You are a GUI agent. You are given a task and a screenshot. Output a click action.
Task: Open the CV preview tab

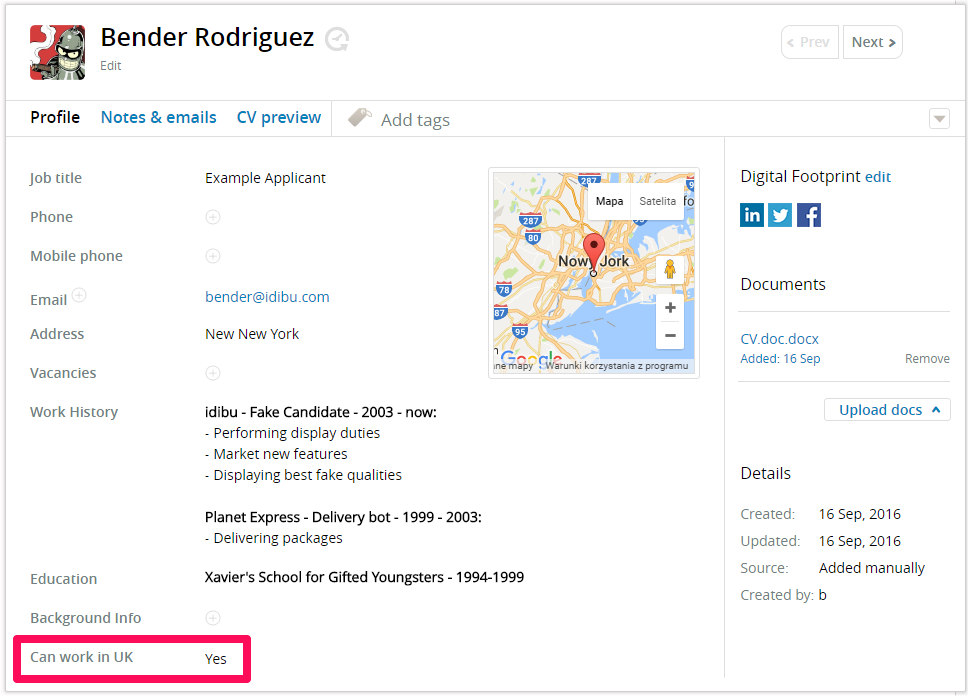click(x=279, y=117)
